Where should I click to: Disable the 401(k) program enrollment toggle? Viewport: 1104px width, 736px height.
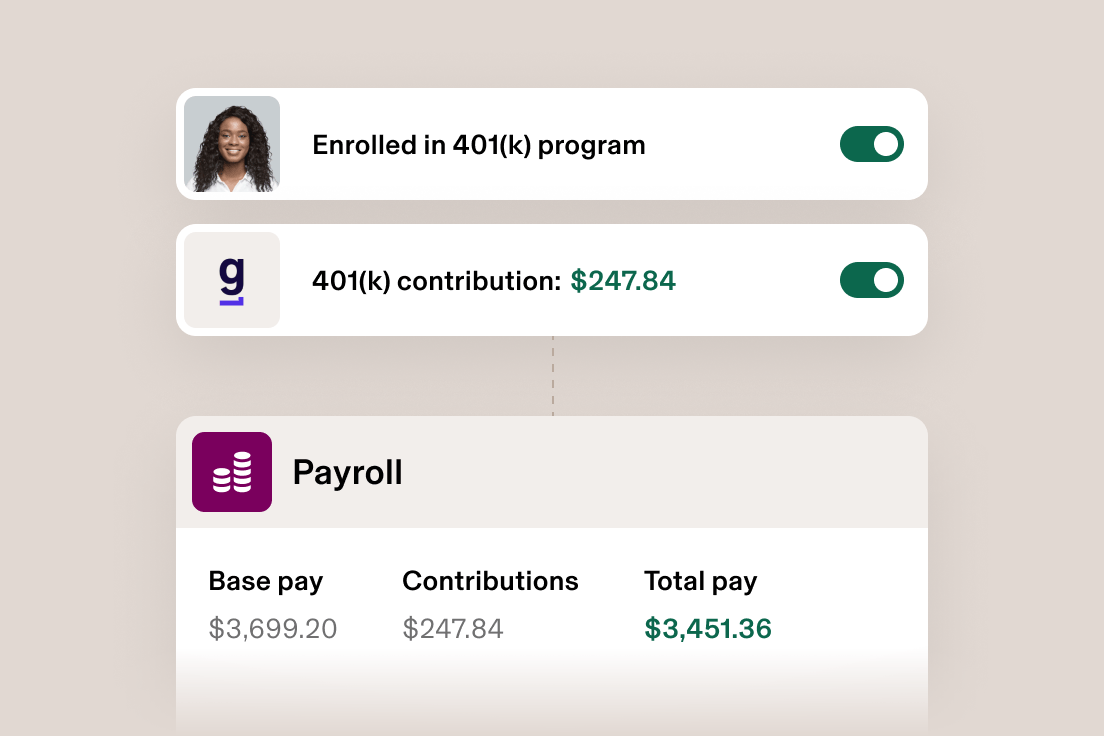click(x=871, y=143)
